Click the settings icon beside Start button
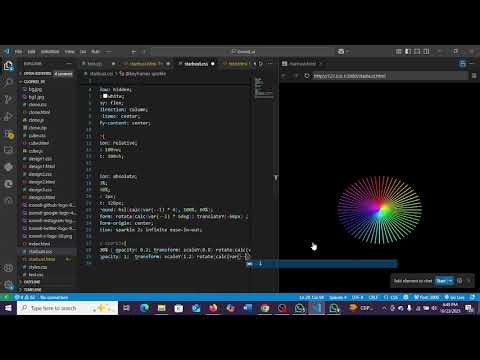This screenshot has height=360, width=480. coord(460,281)
